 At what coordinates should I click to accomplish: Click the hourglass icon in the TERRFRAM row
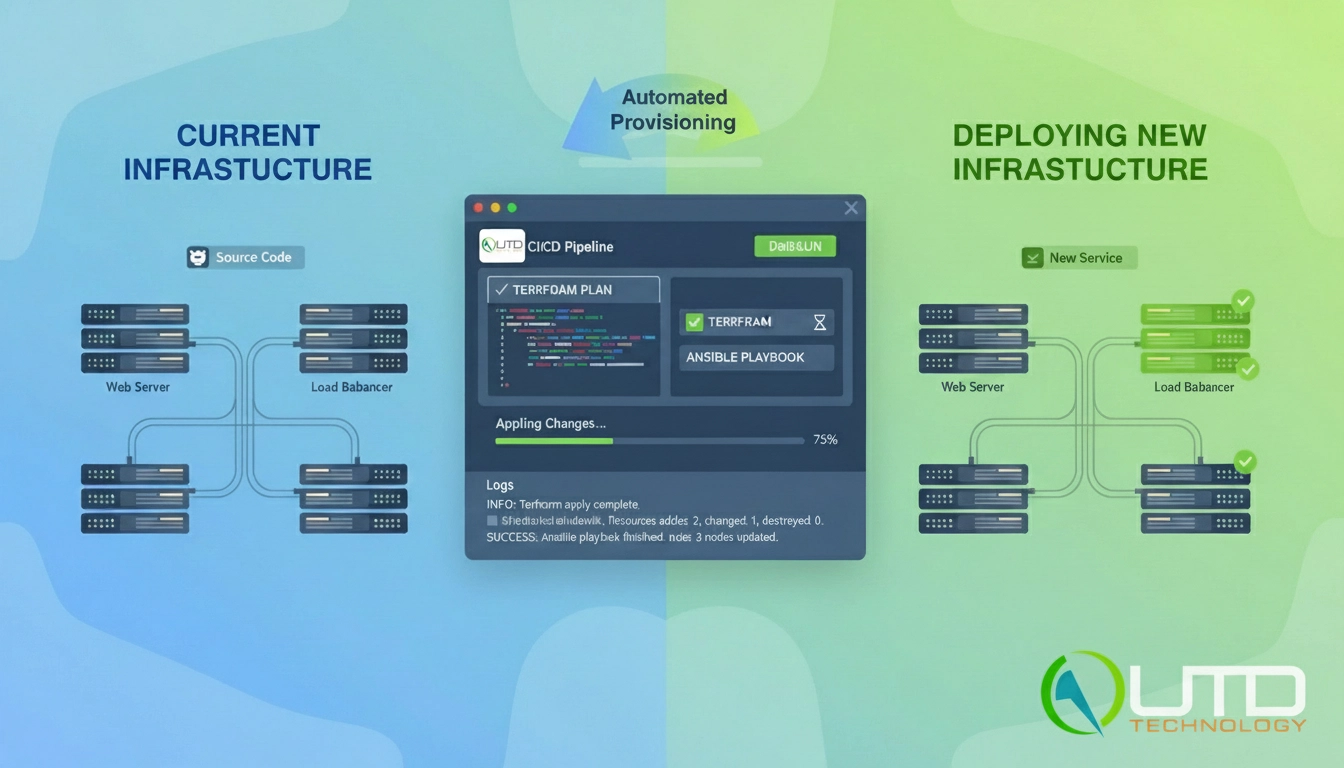(x=819, y=322)
